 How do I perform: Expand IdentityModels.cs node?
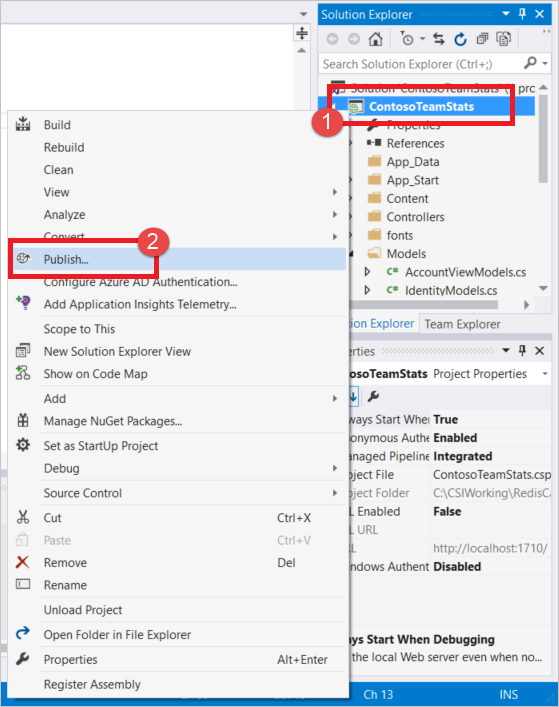367,290
